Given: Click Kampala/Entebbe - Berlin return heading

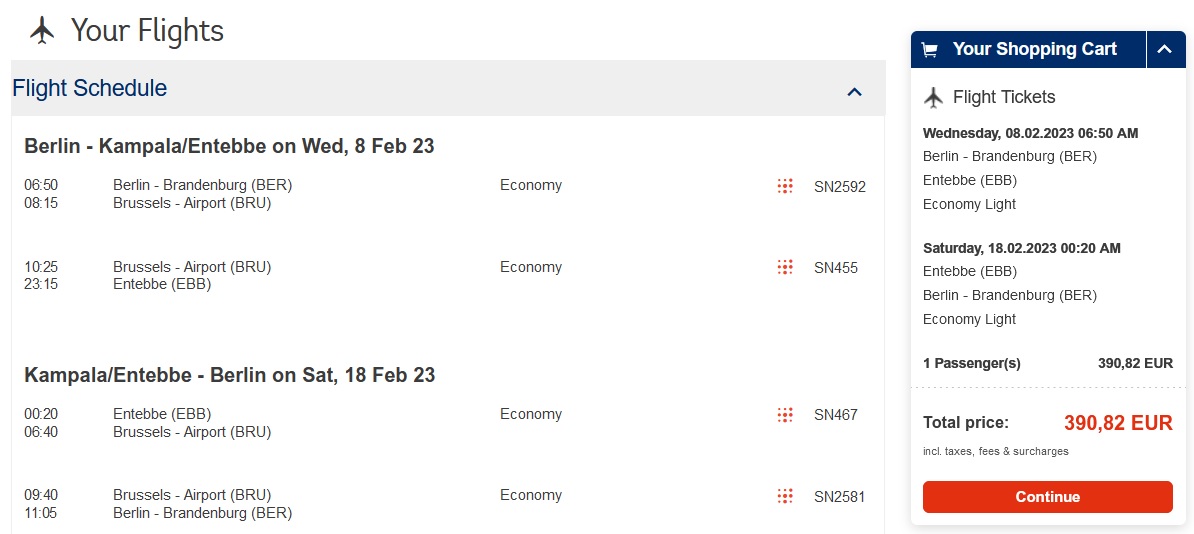Looking at the screenshot, I should coord(229,375).
